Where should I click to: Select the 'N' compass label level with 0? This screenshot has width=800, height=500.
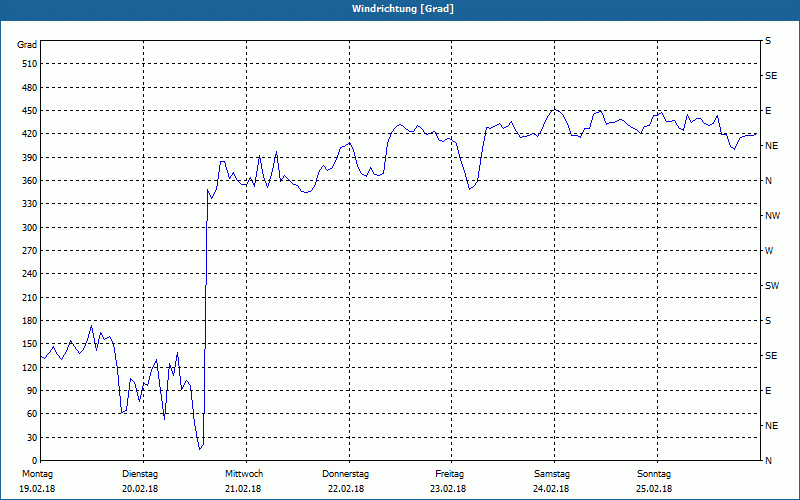pos(768,461)
